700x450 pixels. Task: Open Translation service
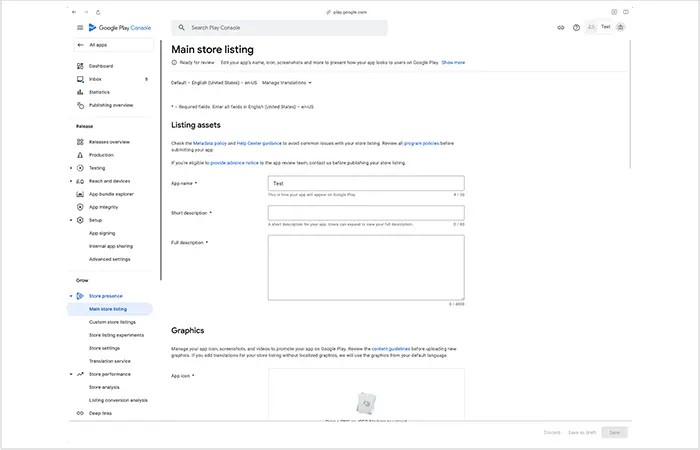[x=109, y=361]
